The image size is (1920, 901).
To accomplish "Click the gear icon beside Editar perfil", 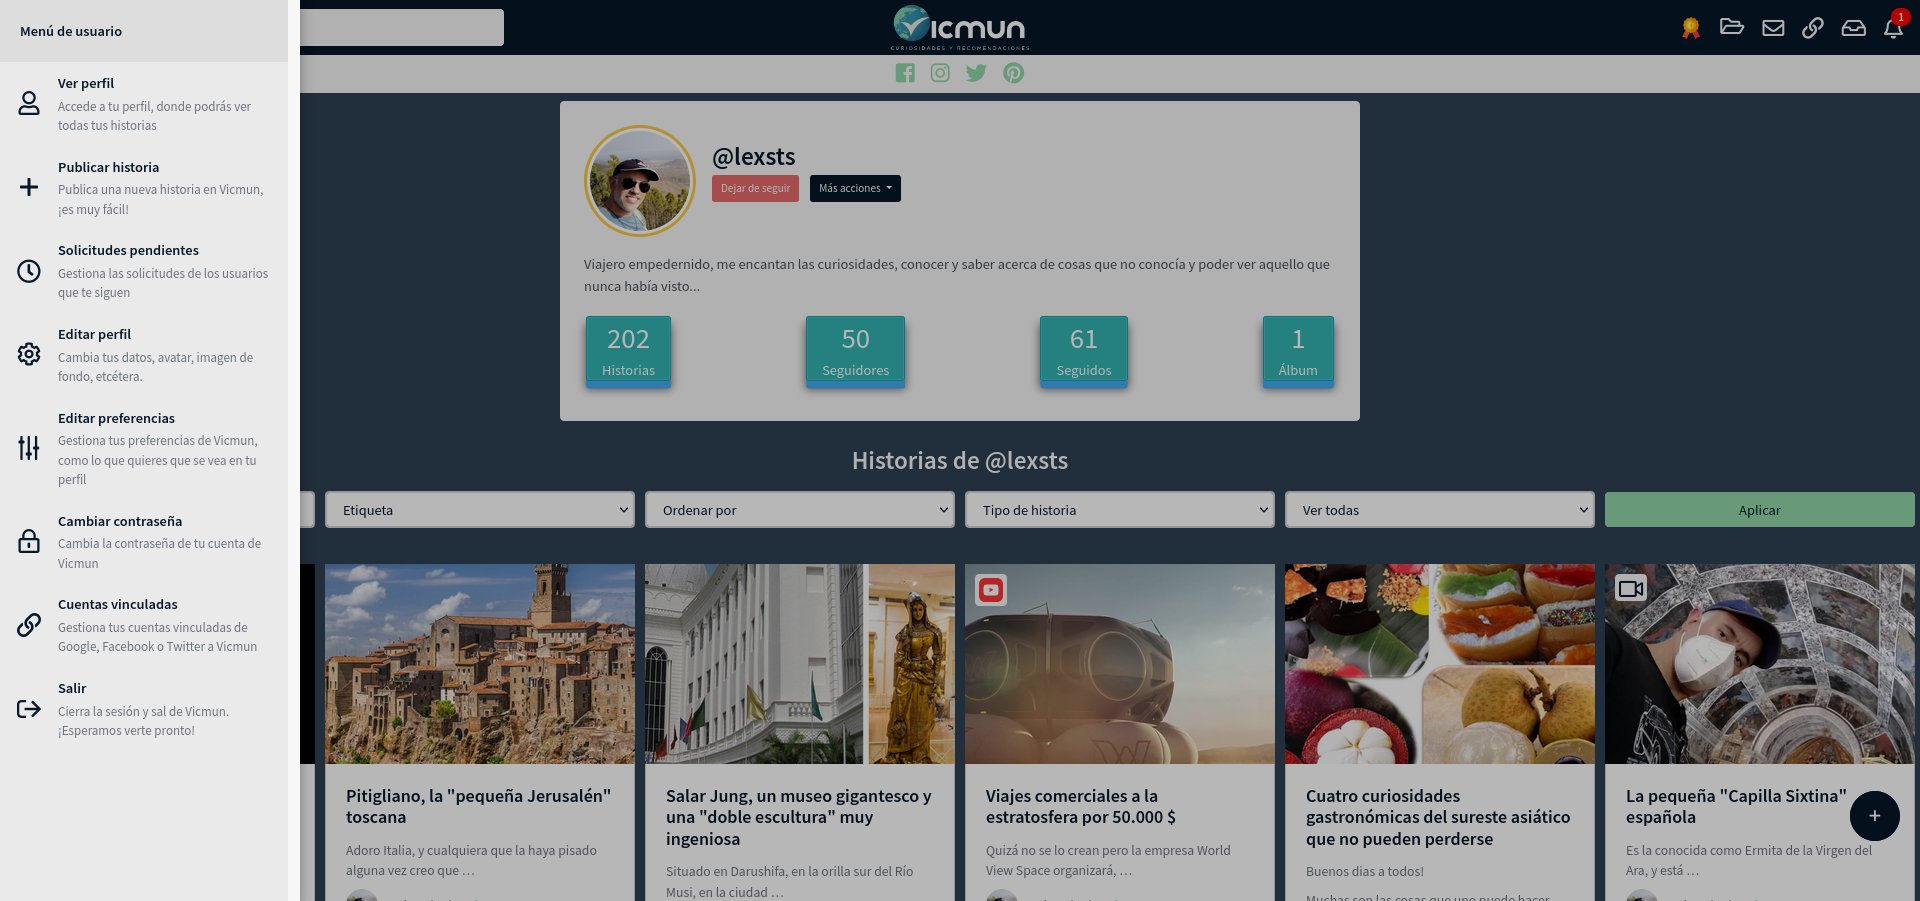I will 29,354.
